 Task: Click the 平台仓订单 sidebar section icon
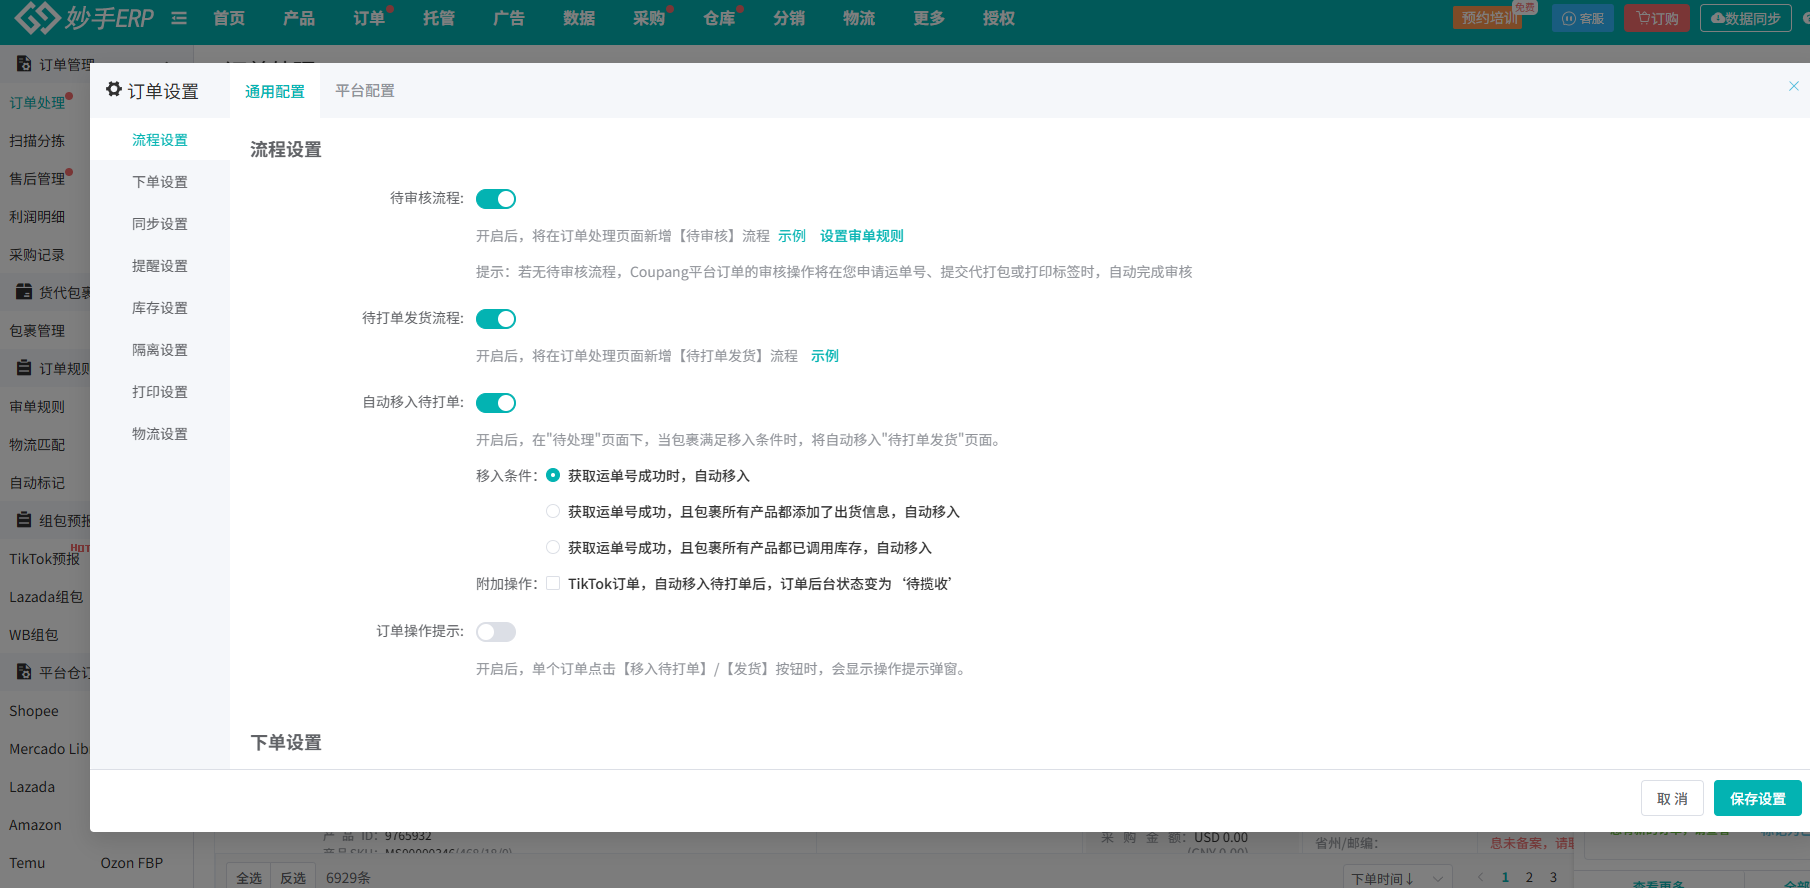pyautogui.click(x=24, y=672)
